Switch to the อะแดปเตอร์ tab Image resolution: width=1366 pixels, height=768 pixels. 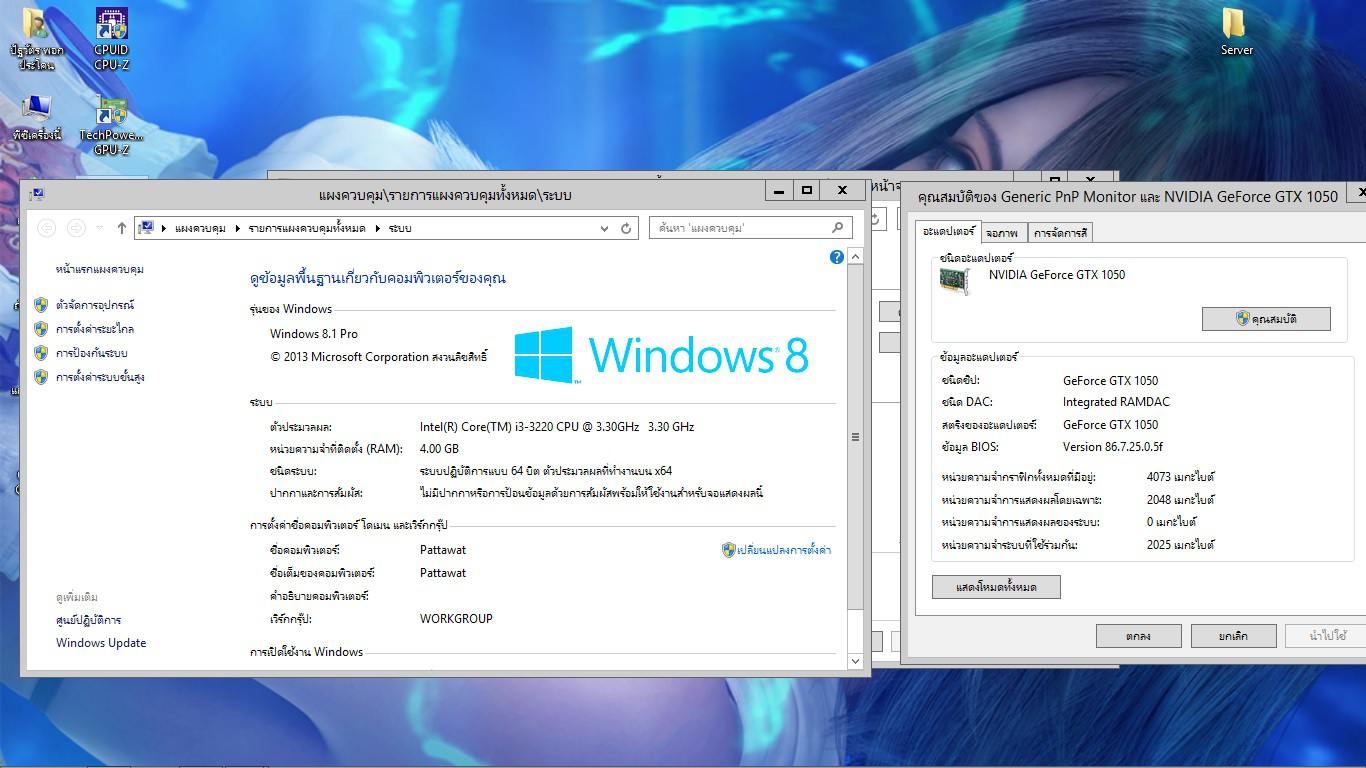pos(949,231)
